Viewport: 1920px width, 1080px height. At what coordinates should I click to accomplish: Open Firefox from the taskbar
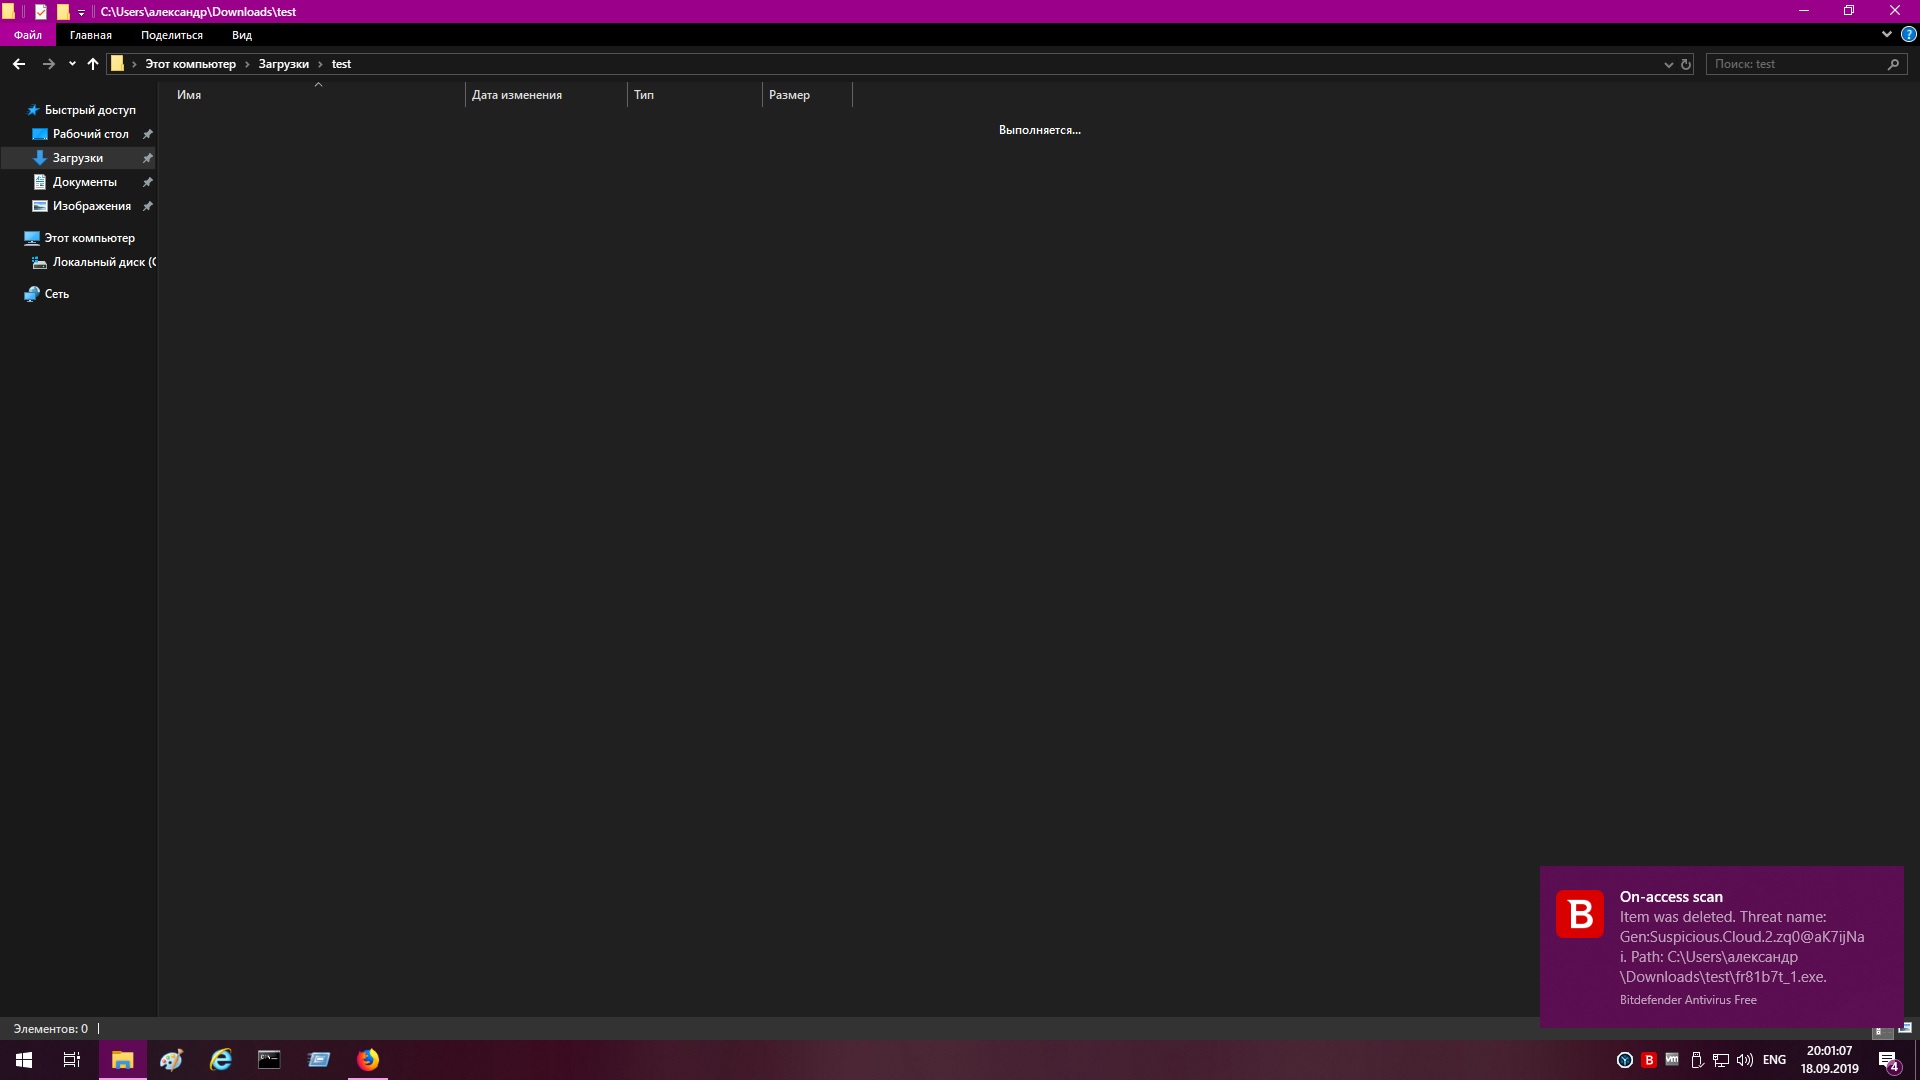tap(368, 1060)
